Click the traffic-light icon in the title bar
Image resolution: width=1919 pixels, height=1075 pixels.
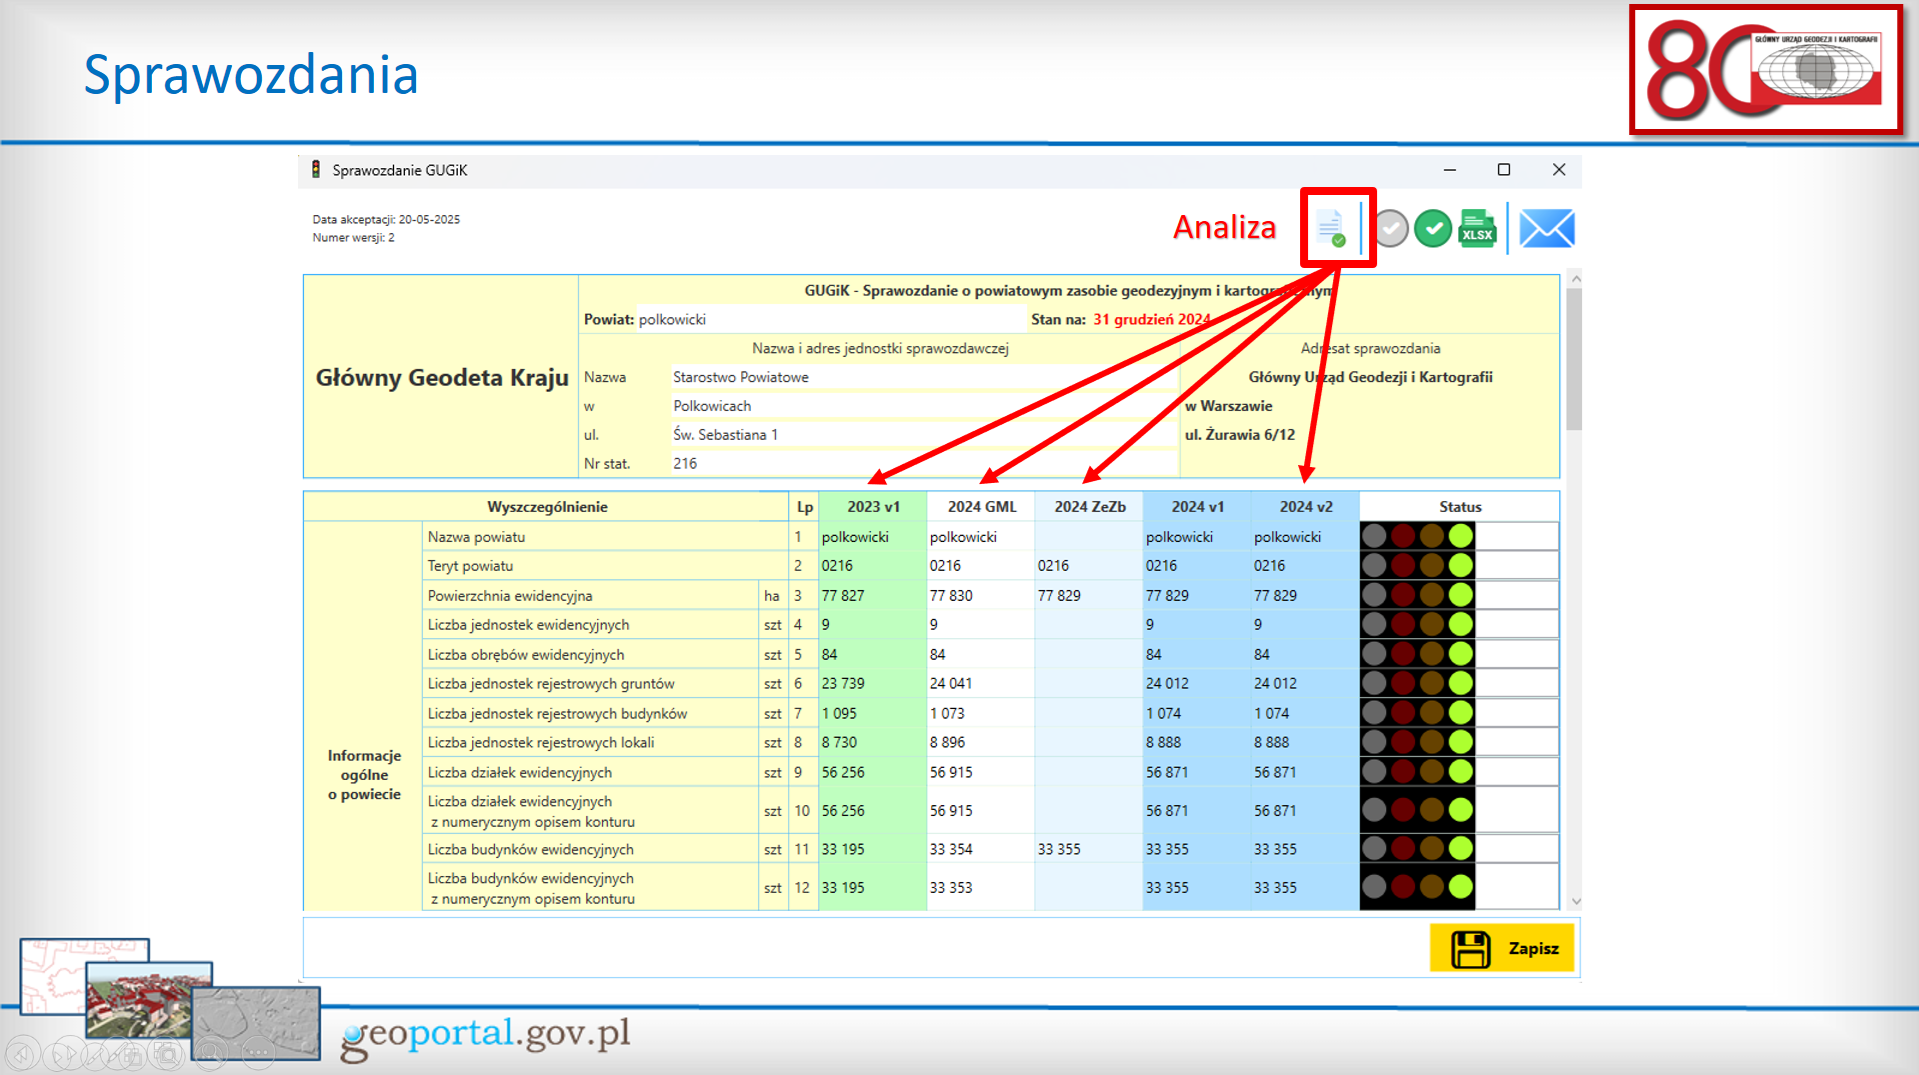316,170
